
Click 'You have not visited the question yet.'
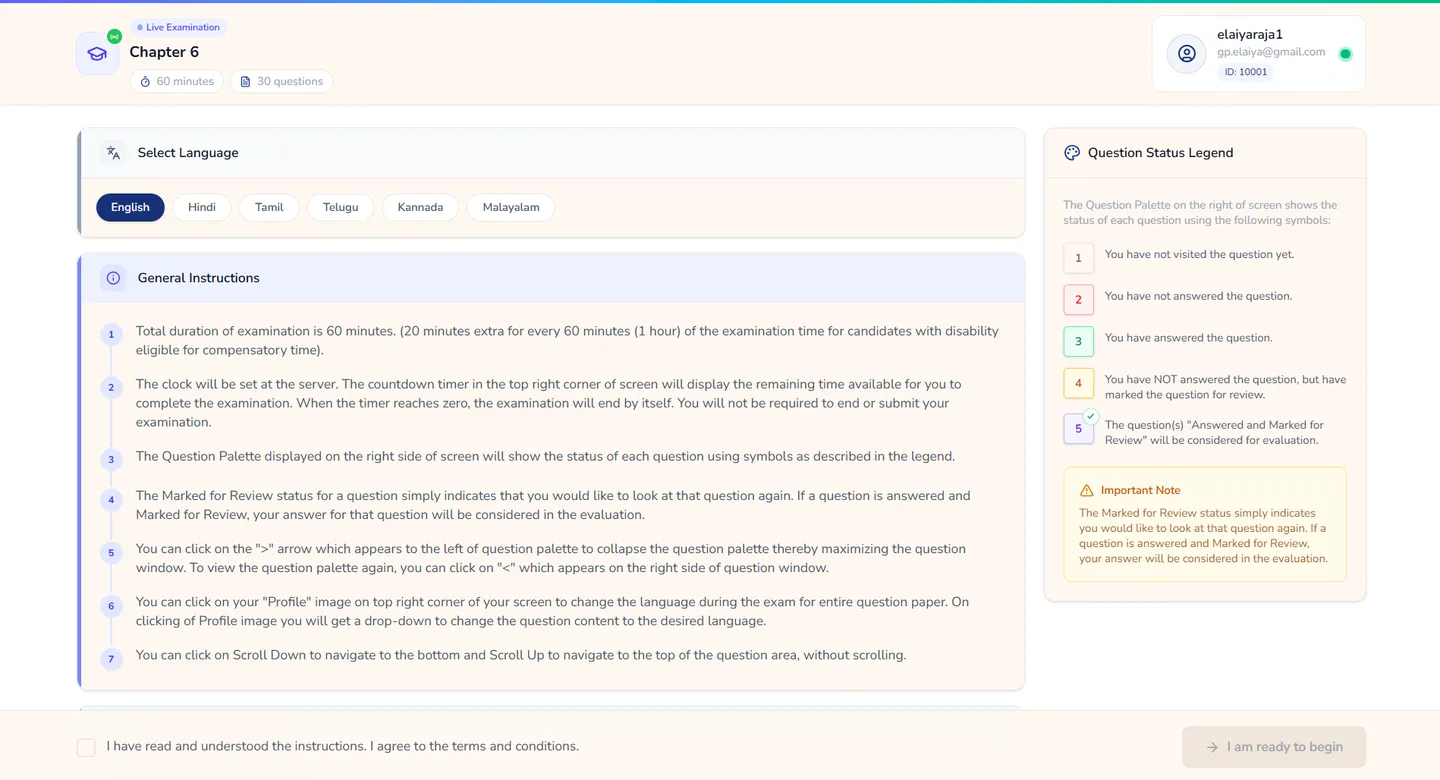[1199, 254]
